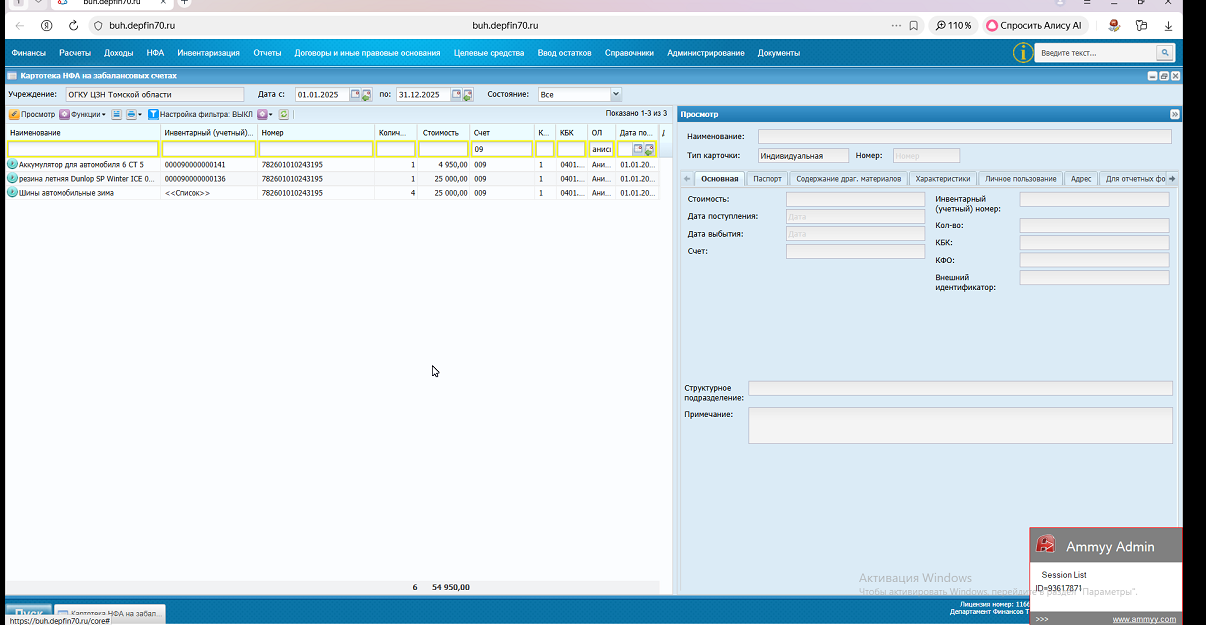Open the Целевые средства menu
The height and width of the screenshot is (625, 1206).
[489, 53]
